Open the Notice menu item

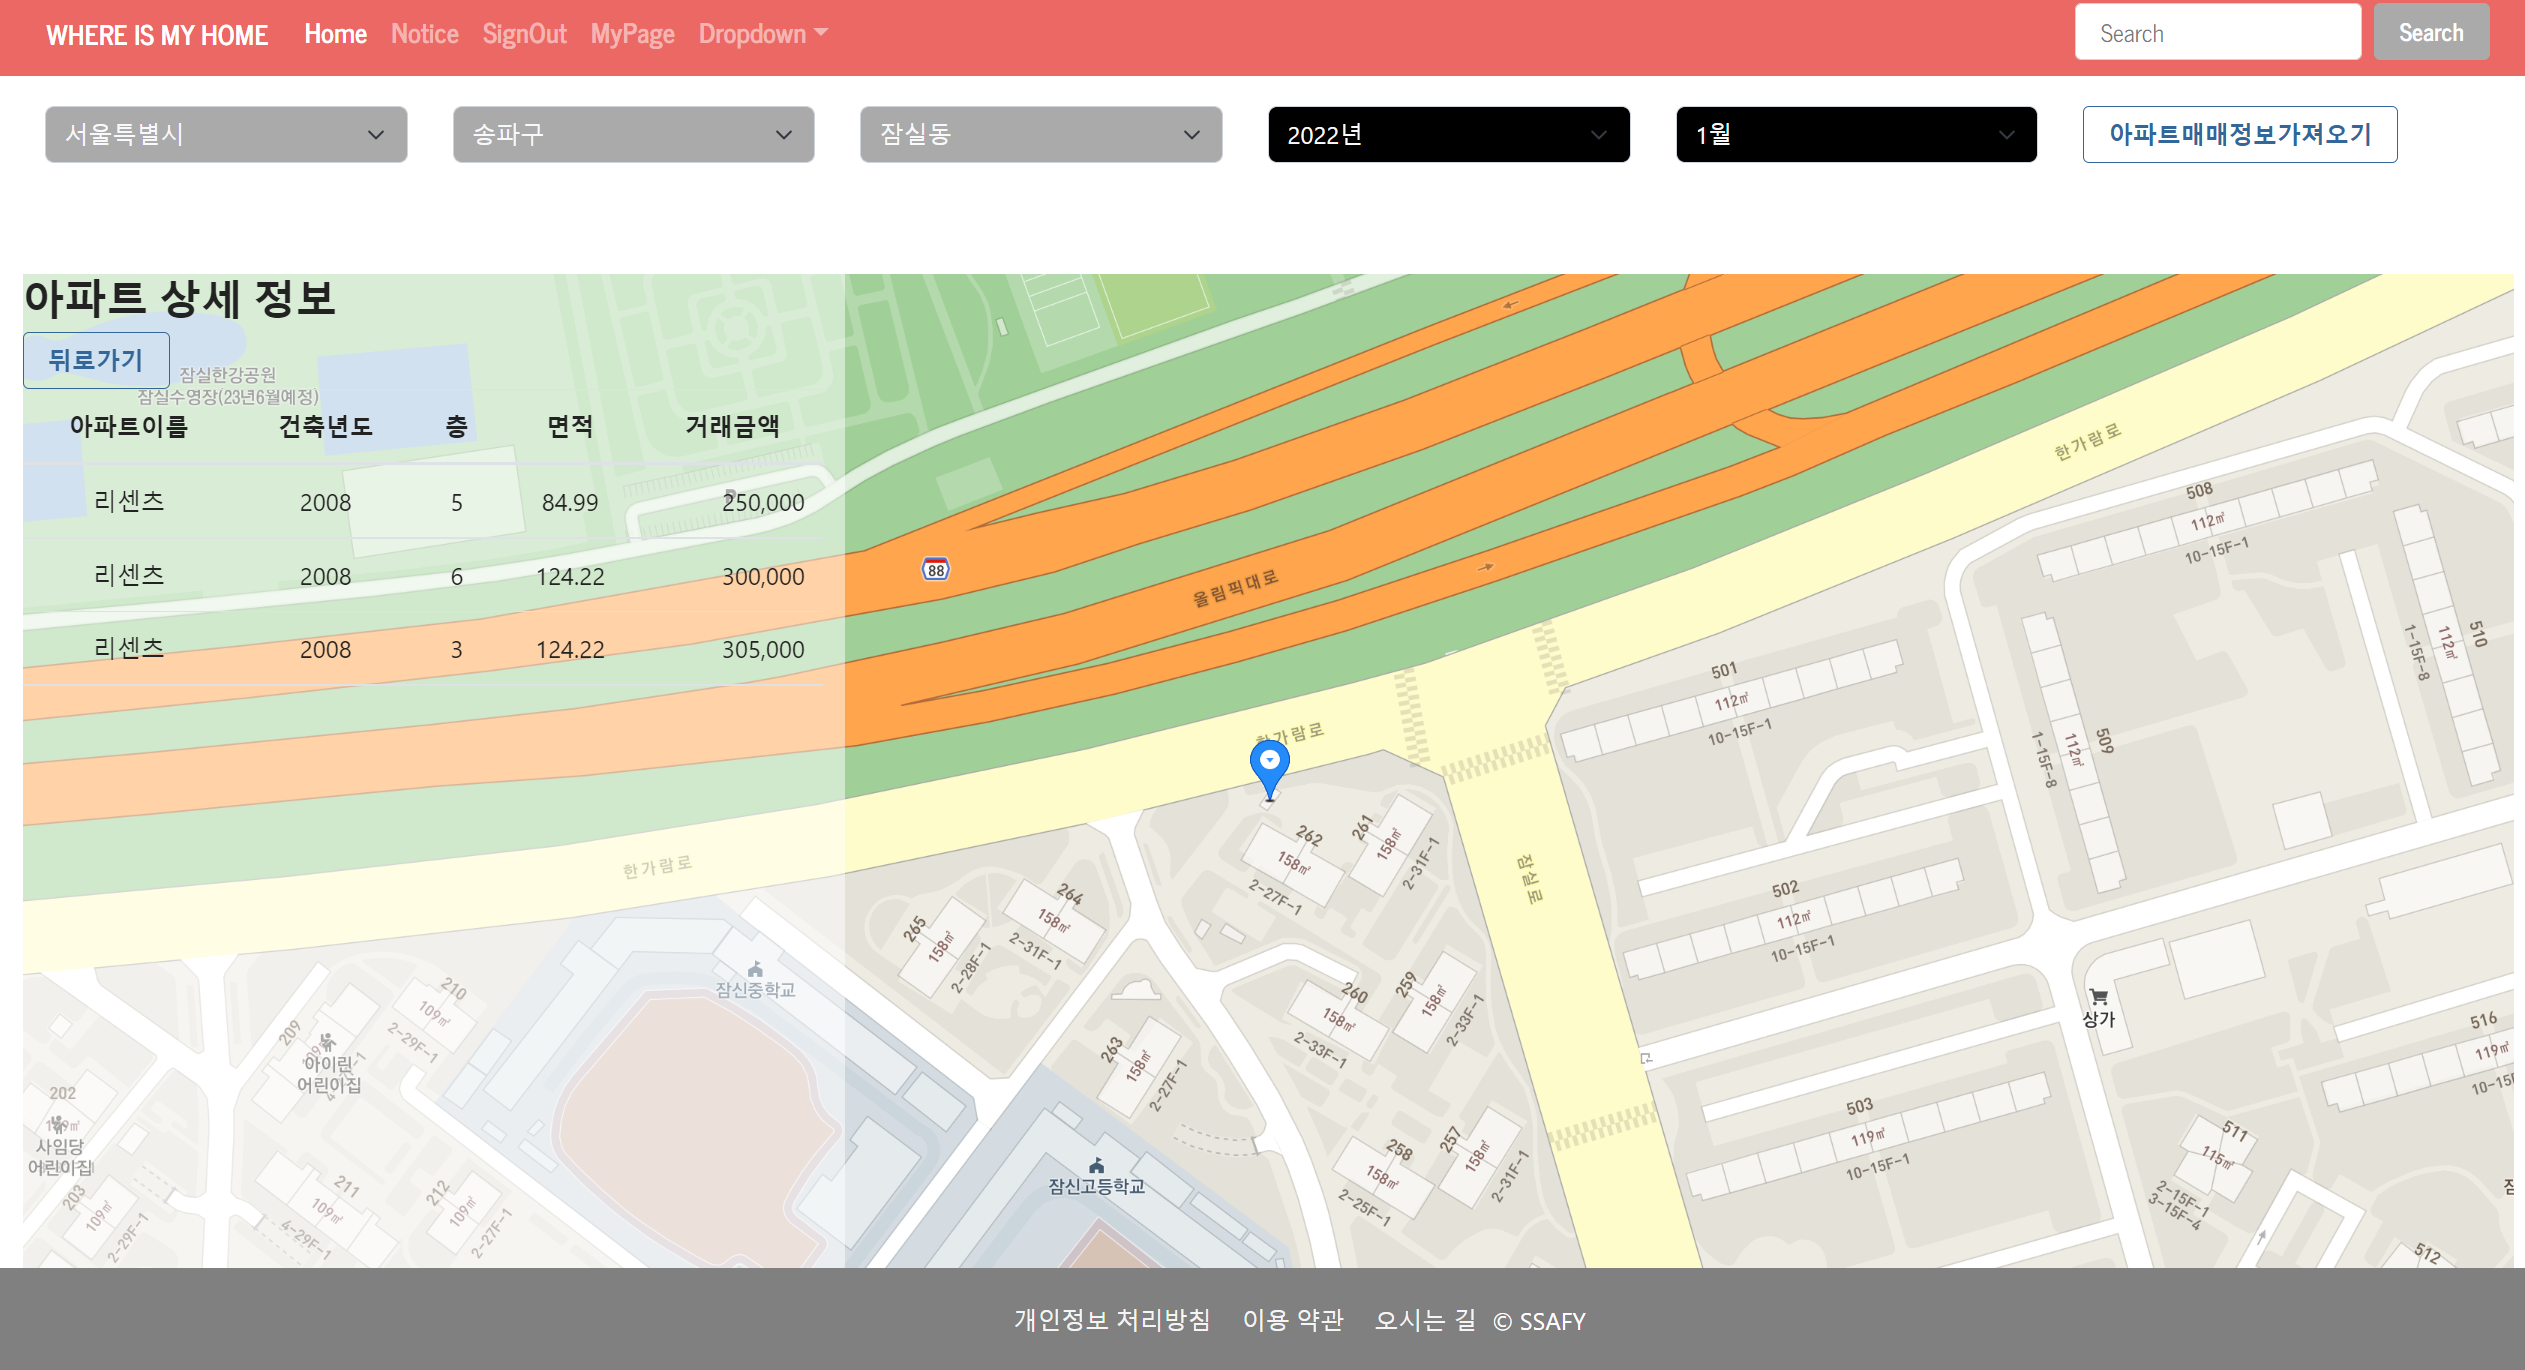(x=424, y=34)
